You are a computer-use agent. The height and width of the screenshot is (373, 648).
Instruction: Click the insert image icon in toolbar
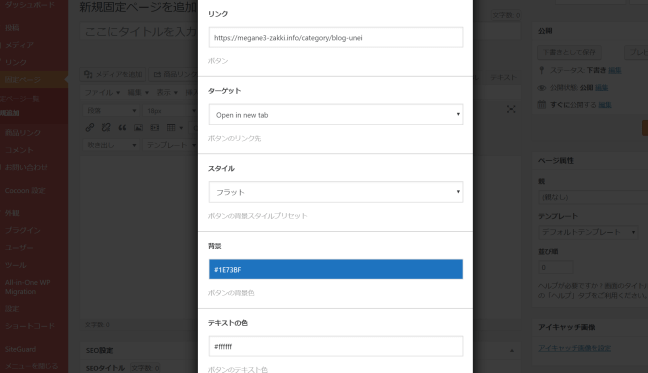(138, 128)
